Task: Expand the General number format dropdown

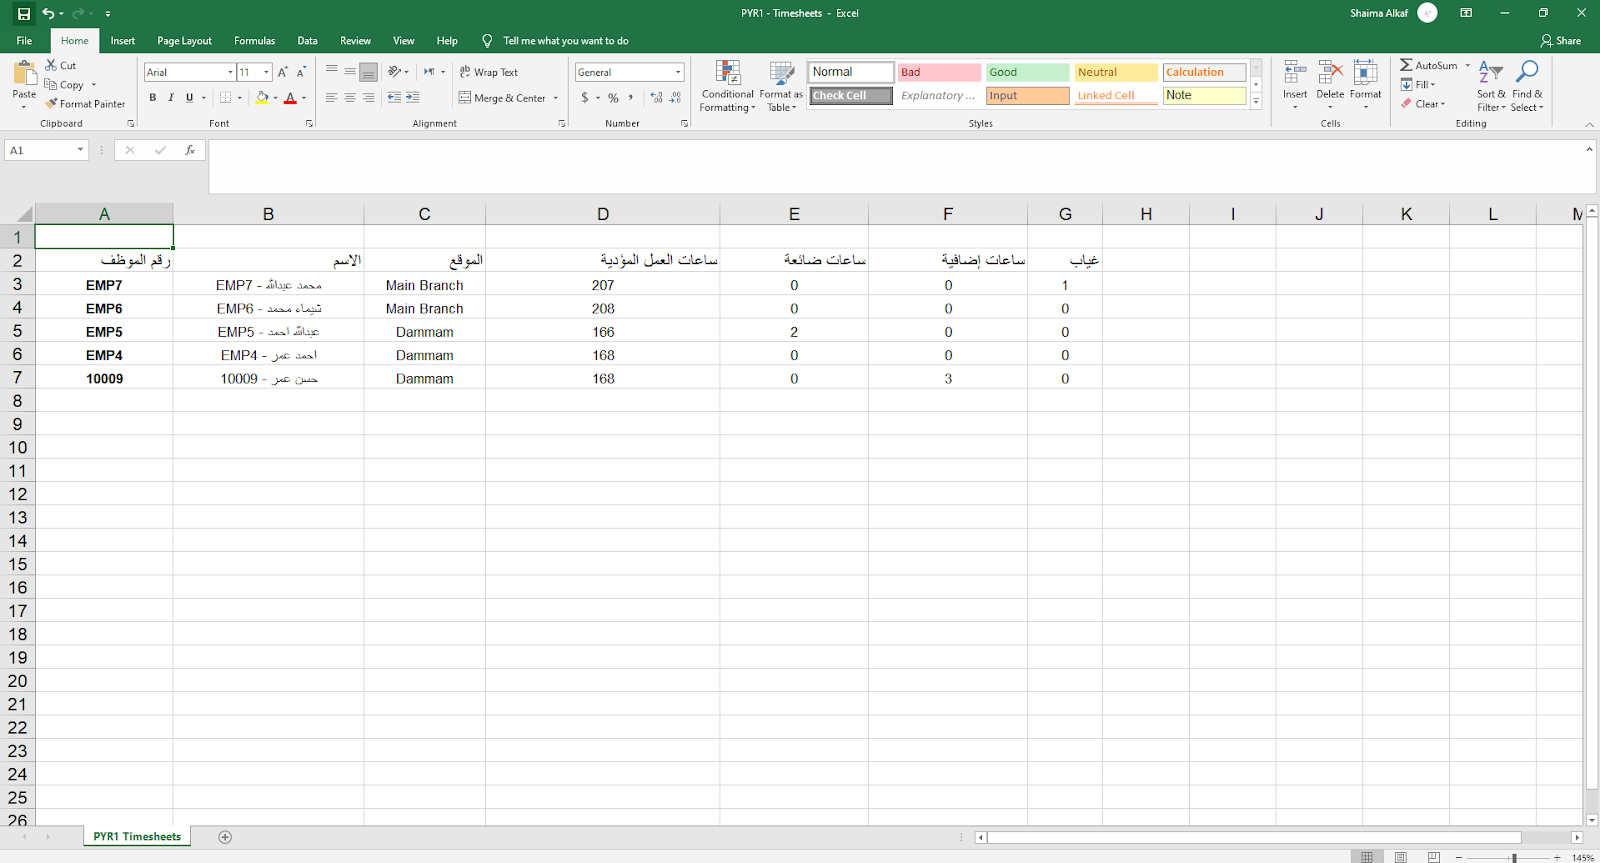Action: pos(678,72)
